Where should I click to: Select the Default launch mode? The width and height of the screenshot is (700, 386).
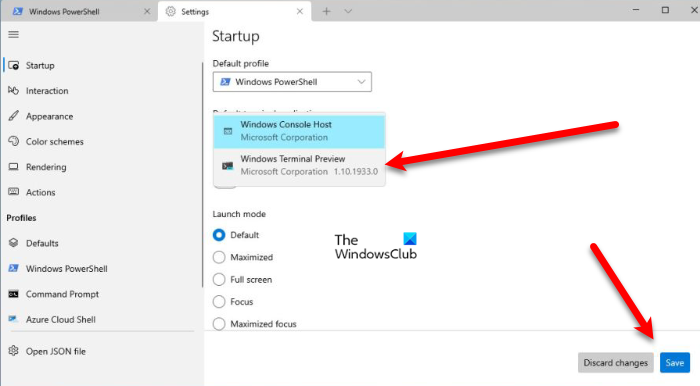pos(219,235)
